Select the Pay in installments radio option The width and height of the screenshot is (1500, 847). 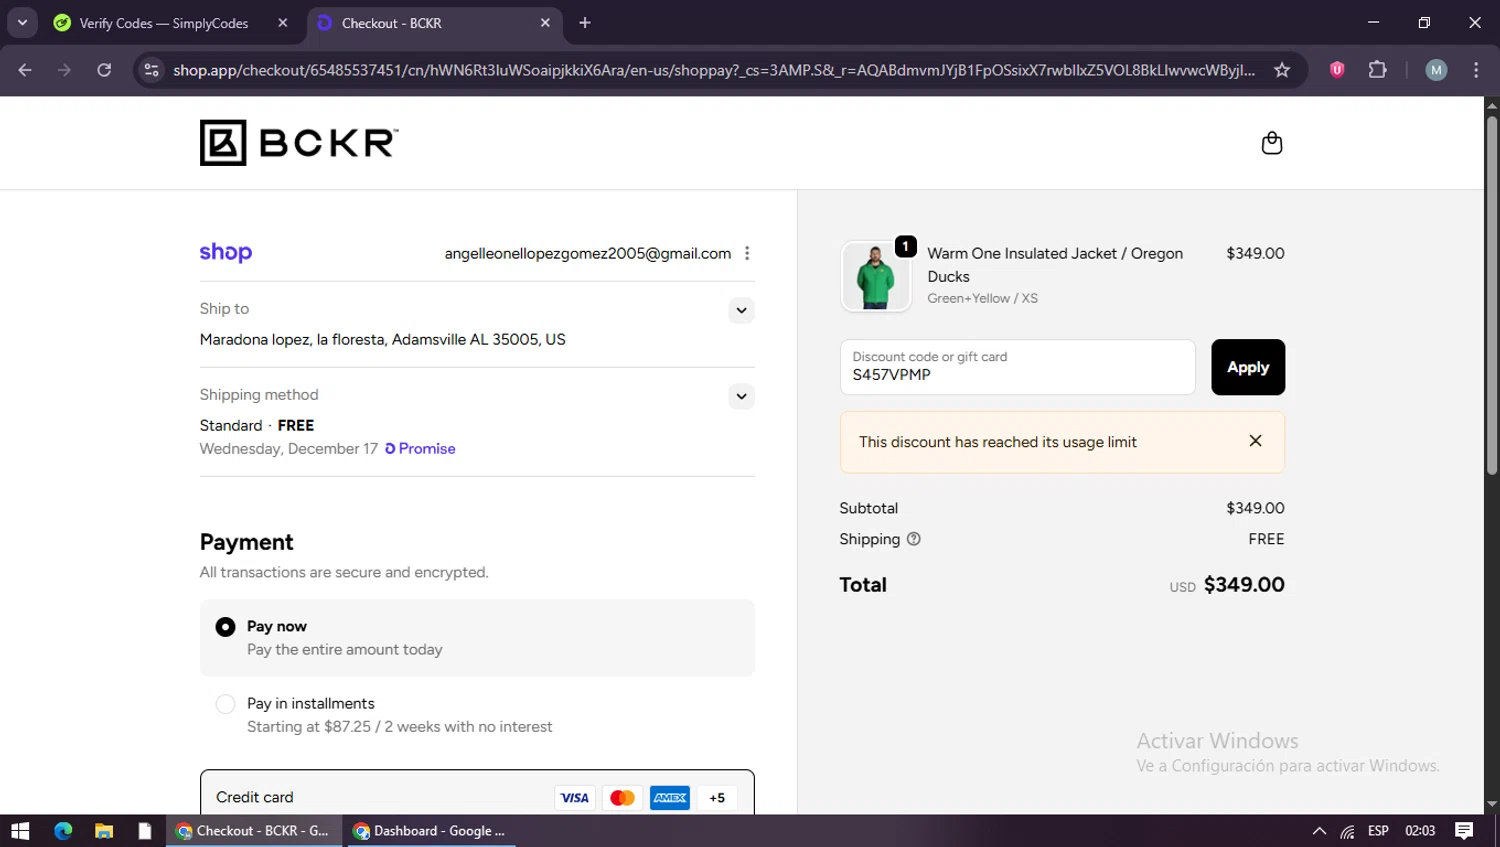[x=226, y=704]
